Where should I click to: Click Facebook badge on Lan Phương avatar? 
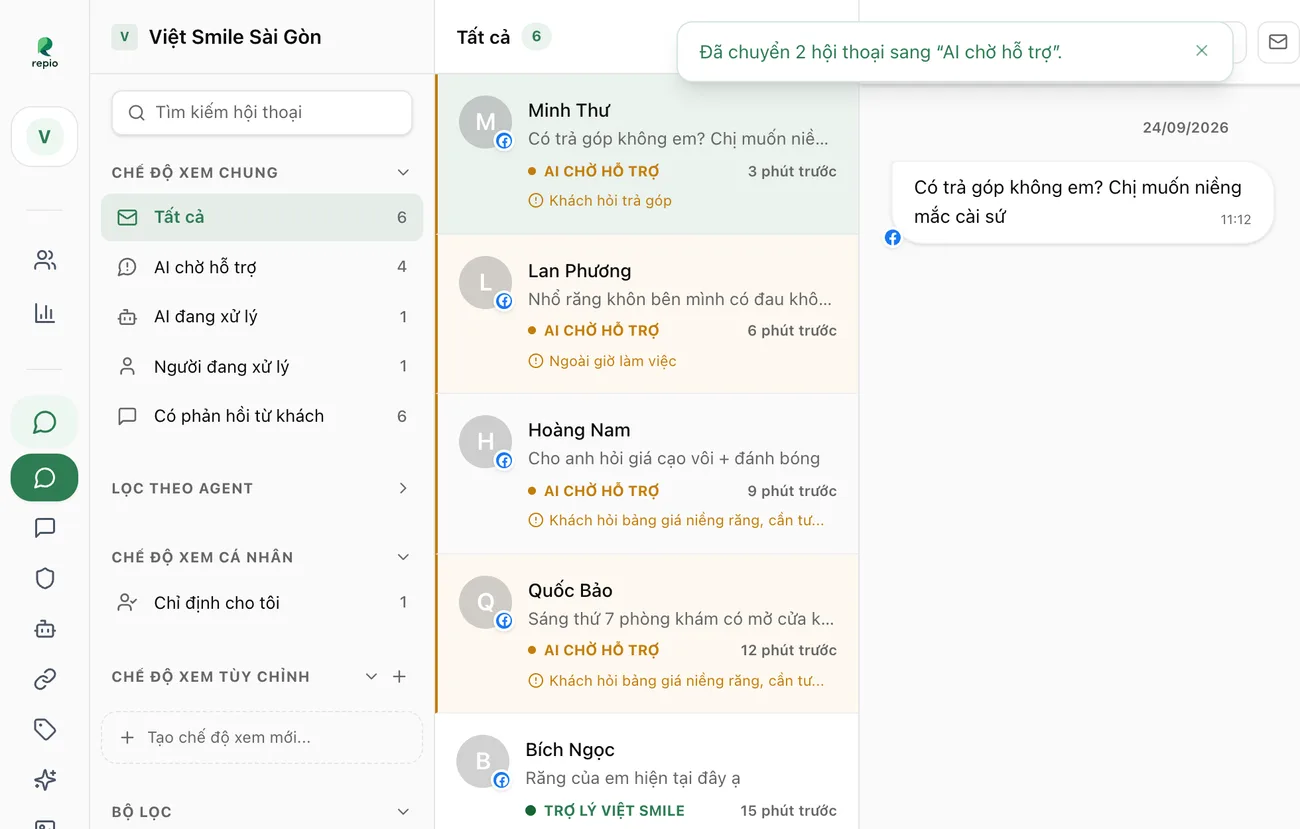pyautogui.click(x=504, y=301)
